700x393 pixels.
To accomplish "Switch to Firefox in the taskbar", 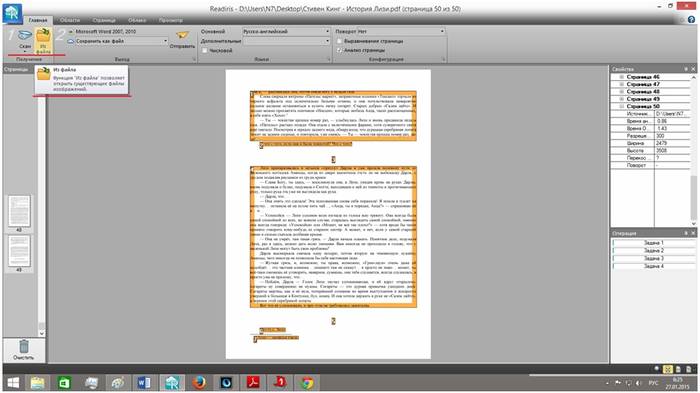I will (199, 382).
